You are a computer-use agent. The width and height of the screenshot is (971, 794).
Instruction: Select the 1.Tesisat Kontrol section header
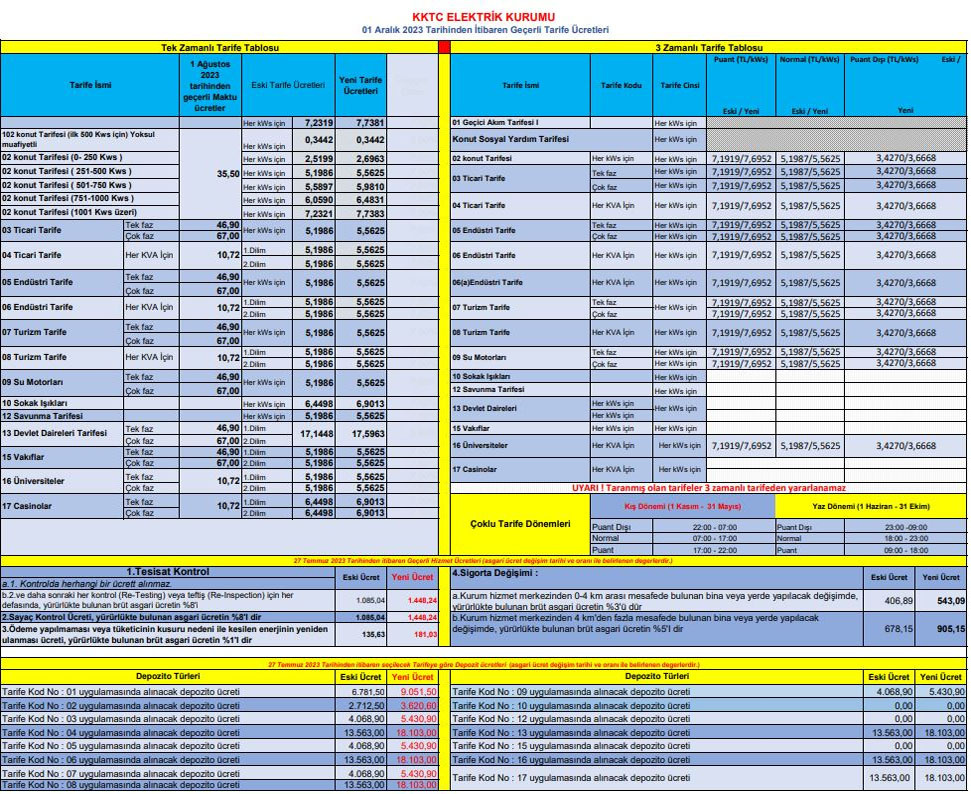click(x=165, y=572)
